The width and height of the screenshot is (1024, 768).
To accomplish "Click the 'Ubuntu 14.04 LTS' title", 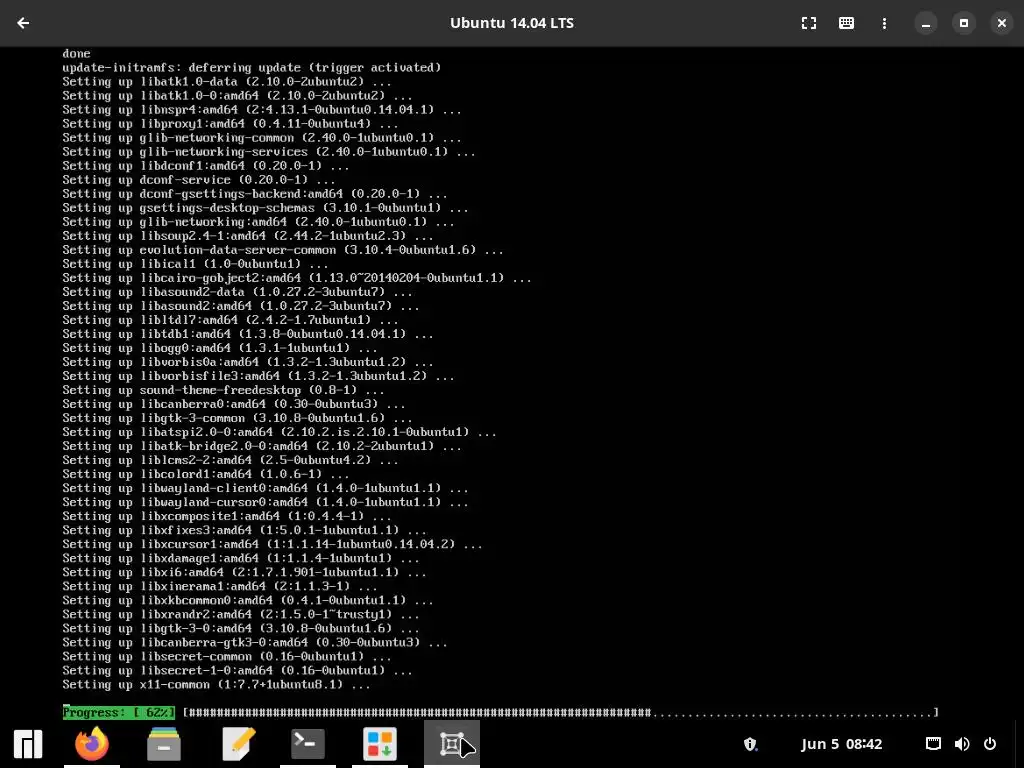I will [512, 23].
